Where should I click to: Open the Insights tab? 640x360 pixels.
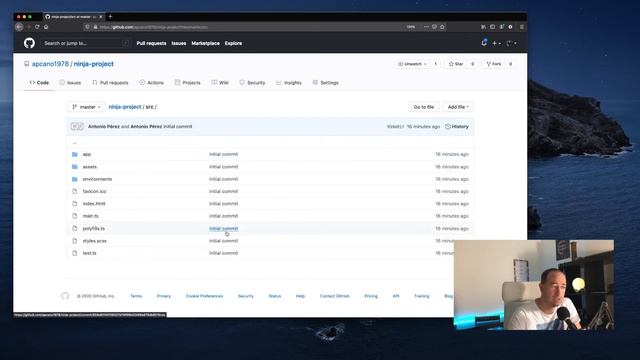[289, 82]
